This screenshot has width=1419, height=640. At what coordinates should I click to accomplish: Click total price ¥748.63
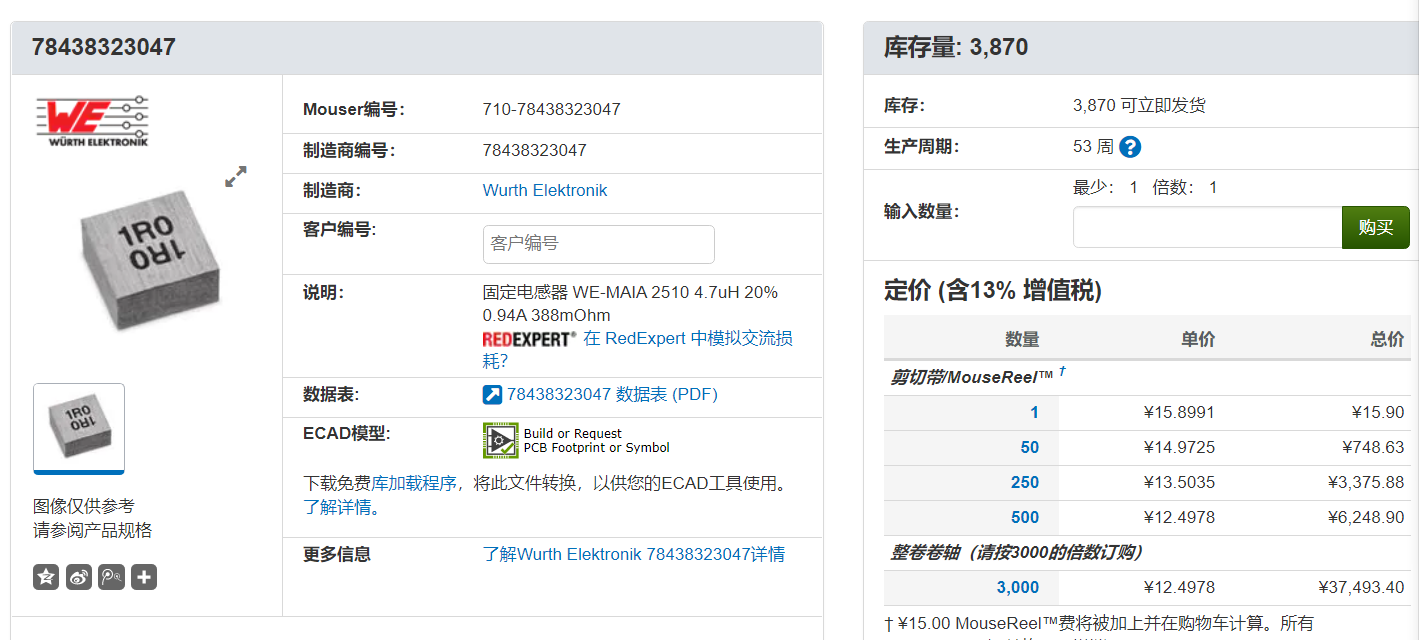tap(1373, 447)
